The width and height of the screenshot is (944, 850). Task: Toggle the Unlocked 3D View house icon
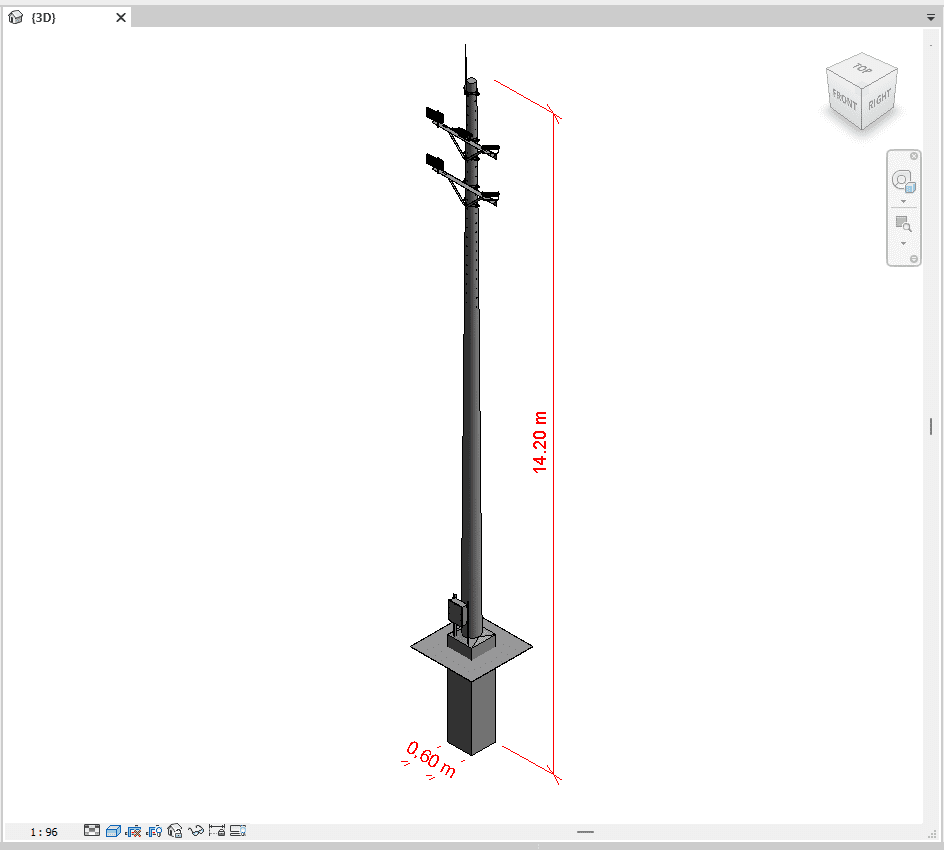click(x=175, y=830)
